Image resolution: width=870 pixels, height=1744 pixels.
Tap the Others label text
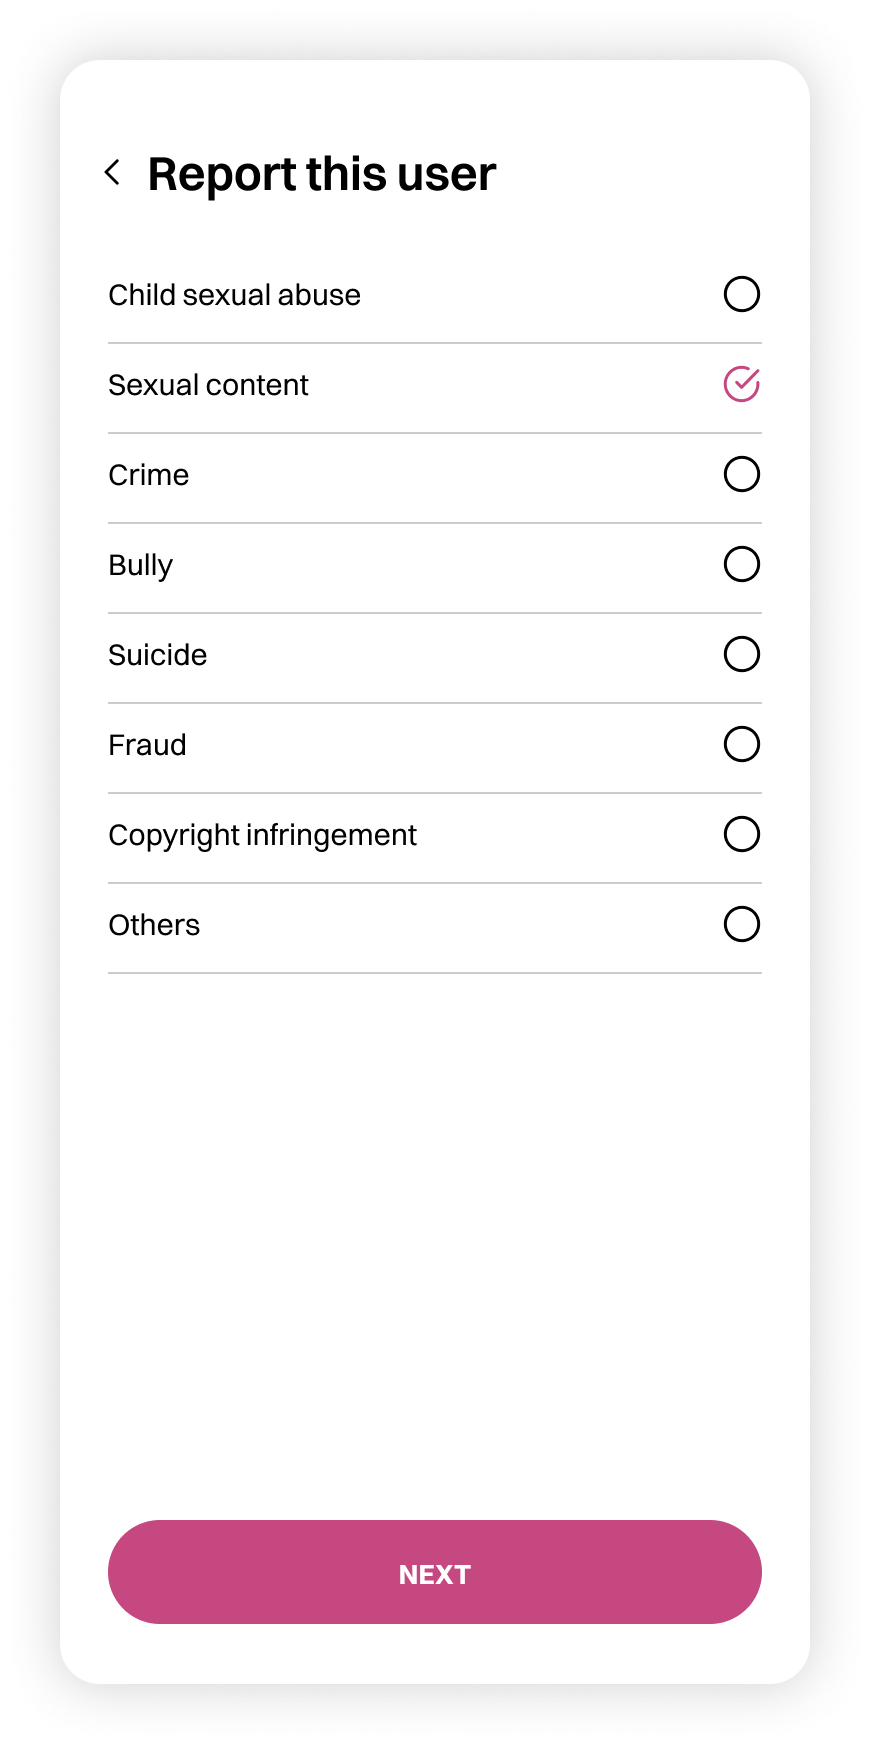[154, 925]
